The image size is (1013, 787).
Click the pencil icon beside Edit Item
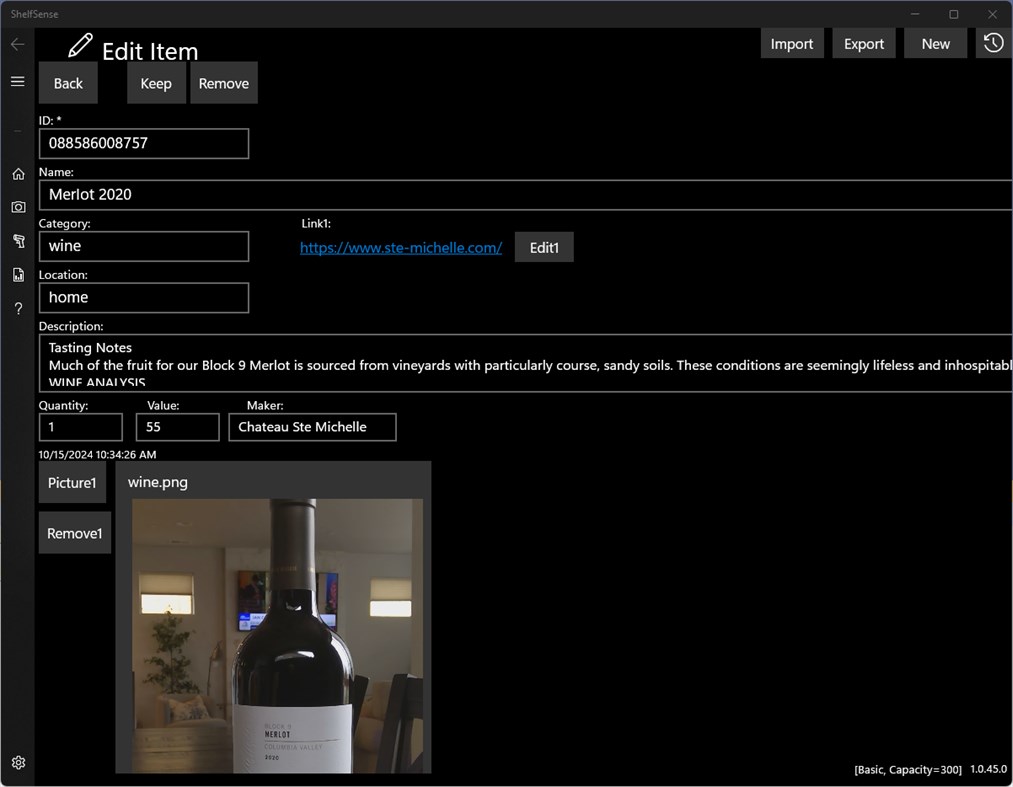click(x=79, y=43)
